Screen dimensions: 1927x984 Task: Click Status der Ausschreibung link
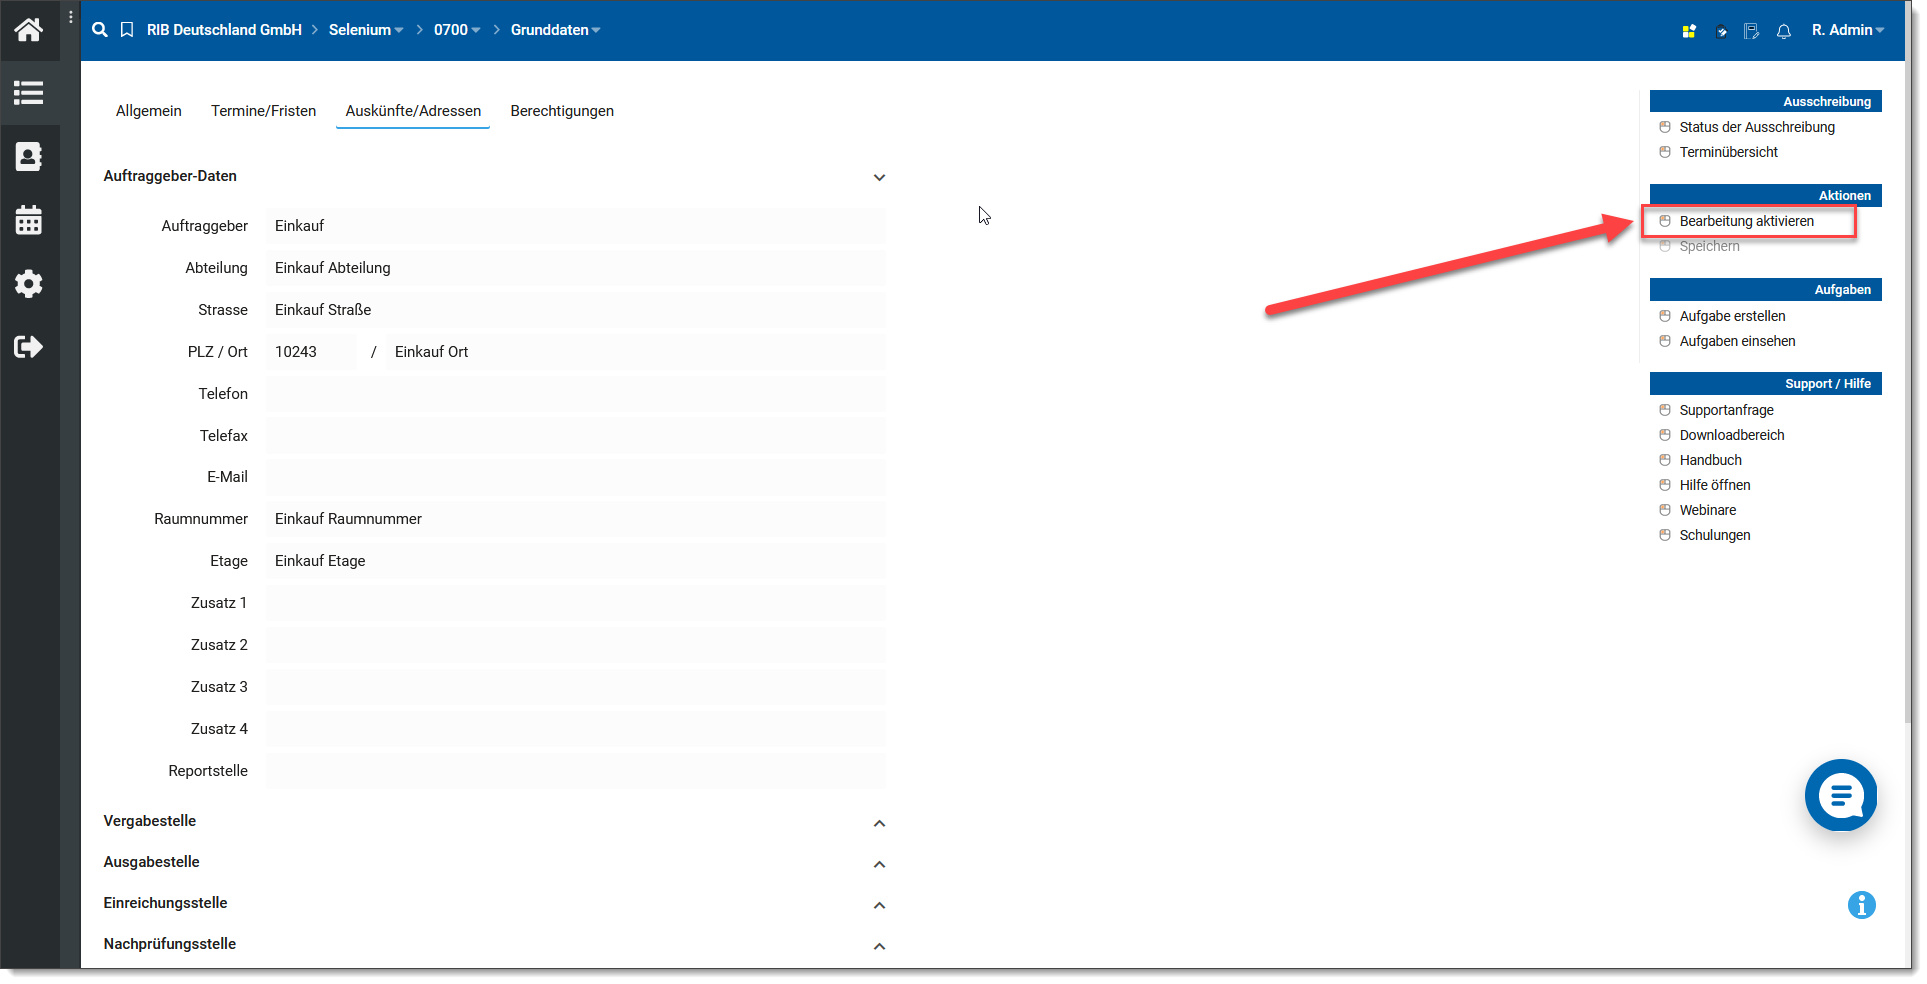(x=1757, y=127)
